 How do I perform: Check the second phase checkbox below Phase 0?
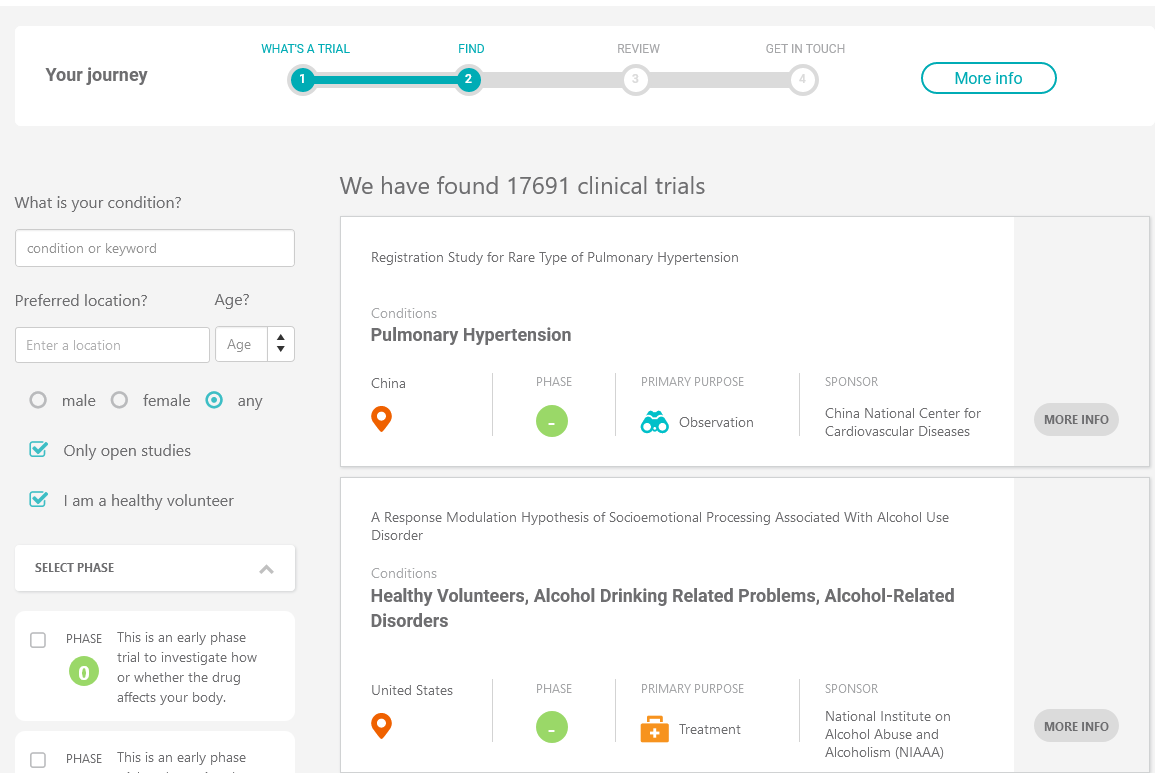(38, 760)
